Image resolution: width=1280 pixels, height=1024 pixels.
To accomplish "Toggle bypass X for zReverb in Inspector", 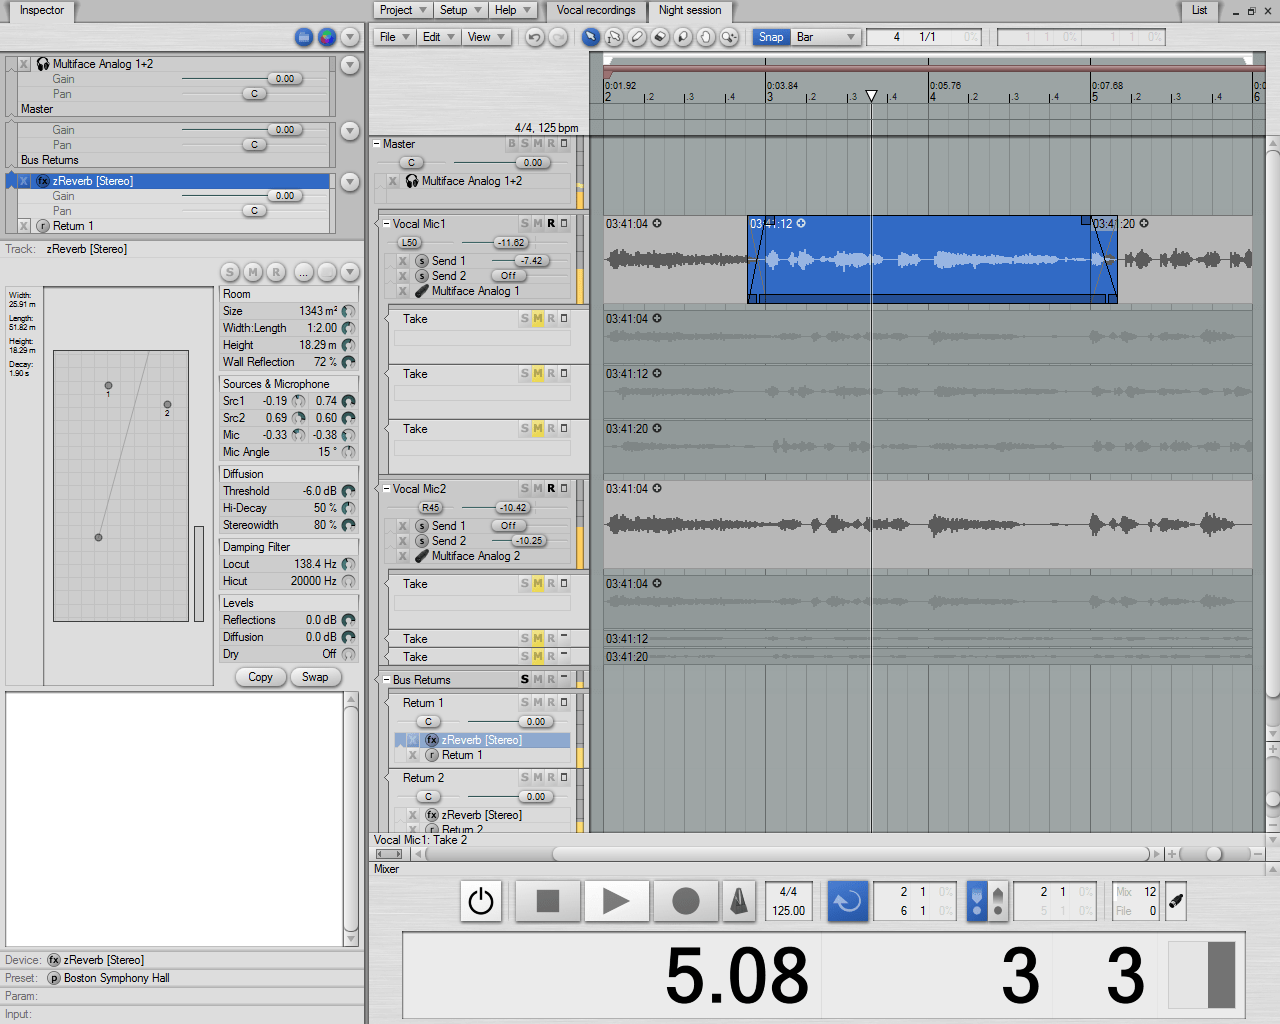I will pos(24,181).
